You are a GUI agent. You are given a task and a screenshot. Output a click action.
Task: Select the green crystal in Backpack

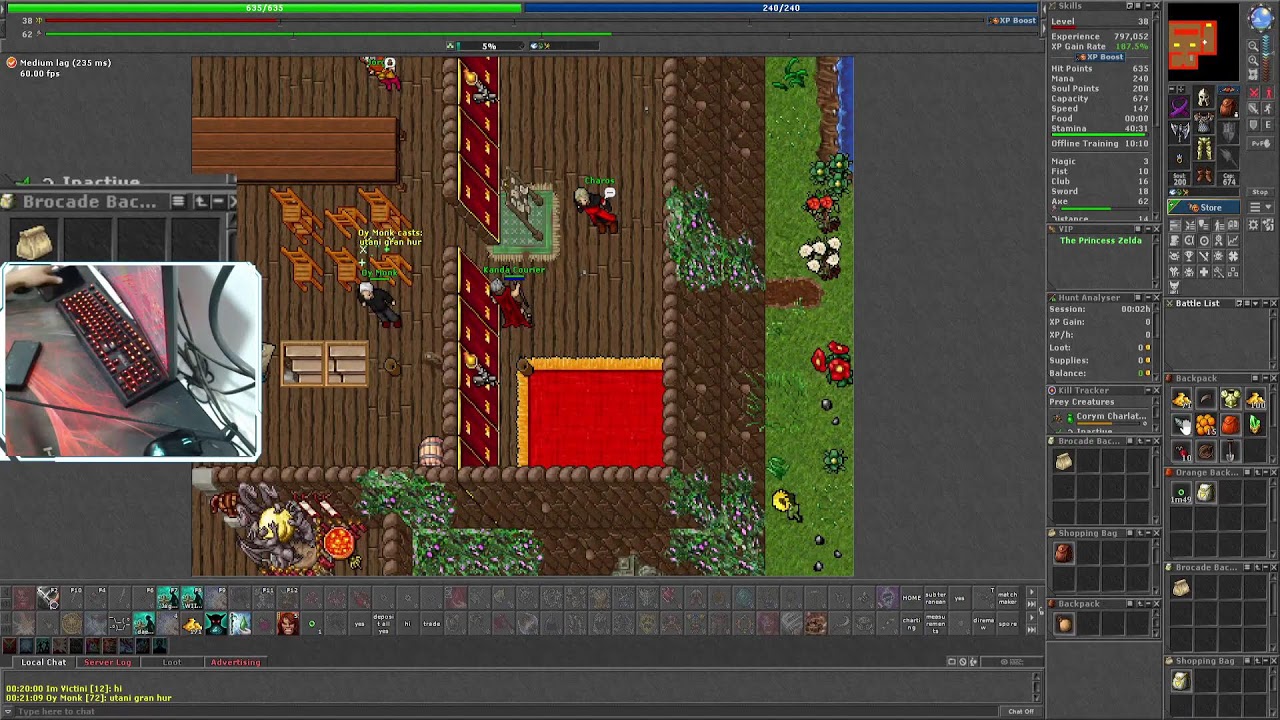click(x=1255, y=424)
